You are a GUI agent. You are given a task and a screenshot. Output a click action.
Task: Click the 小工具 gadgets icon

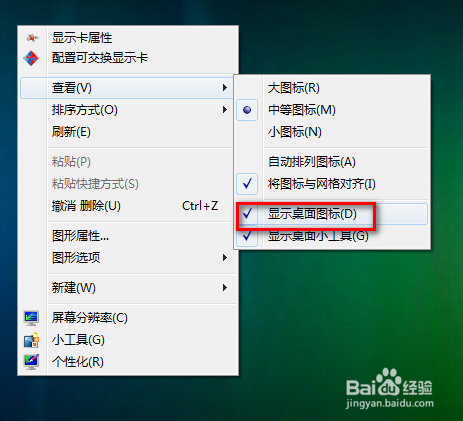coord(31,340)
